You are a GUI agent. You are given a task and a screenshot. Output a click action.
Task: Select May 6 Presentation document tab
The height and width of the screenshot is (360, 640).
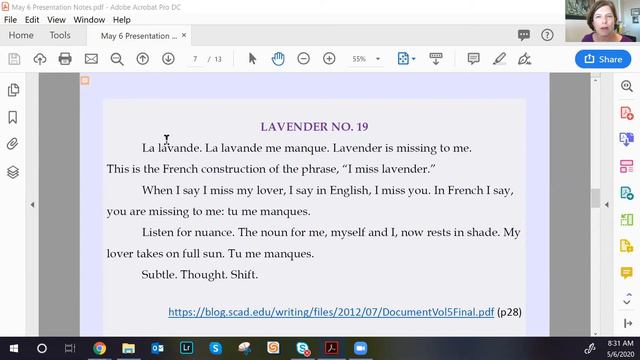(138, 36)
